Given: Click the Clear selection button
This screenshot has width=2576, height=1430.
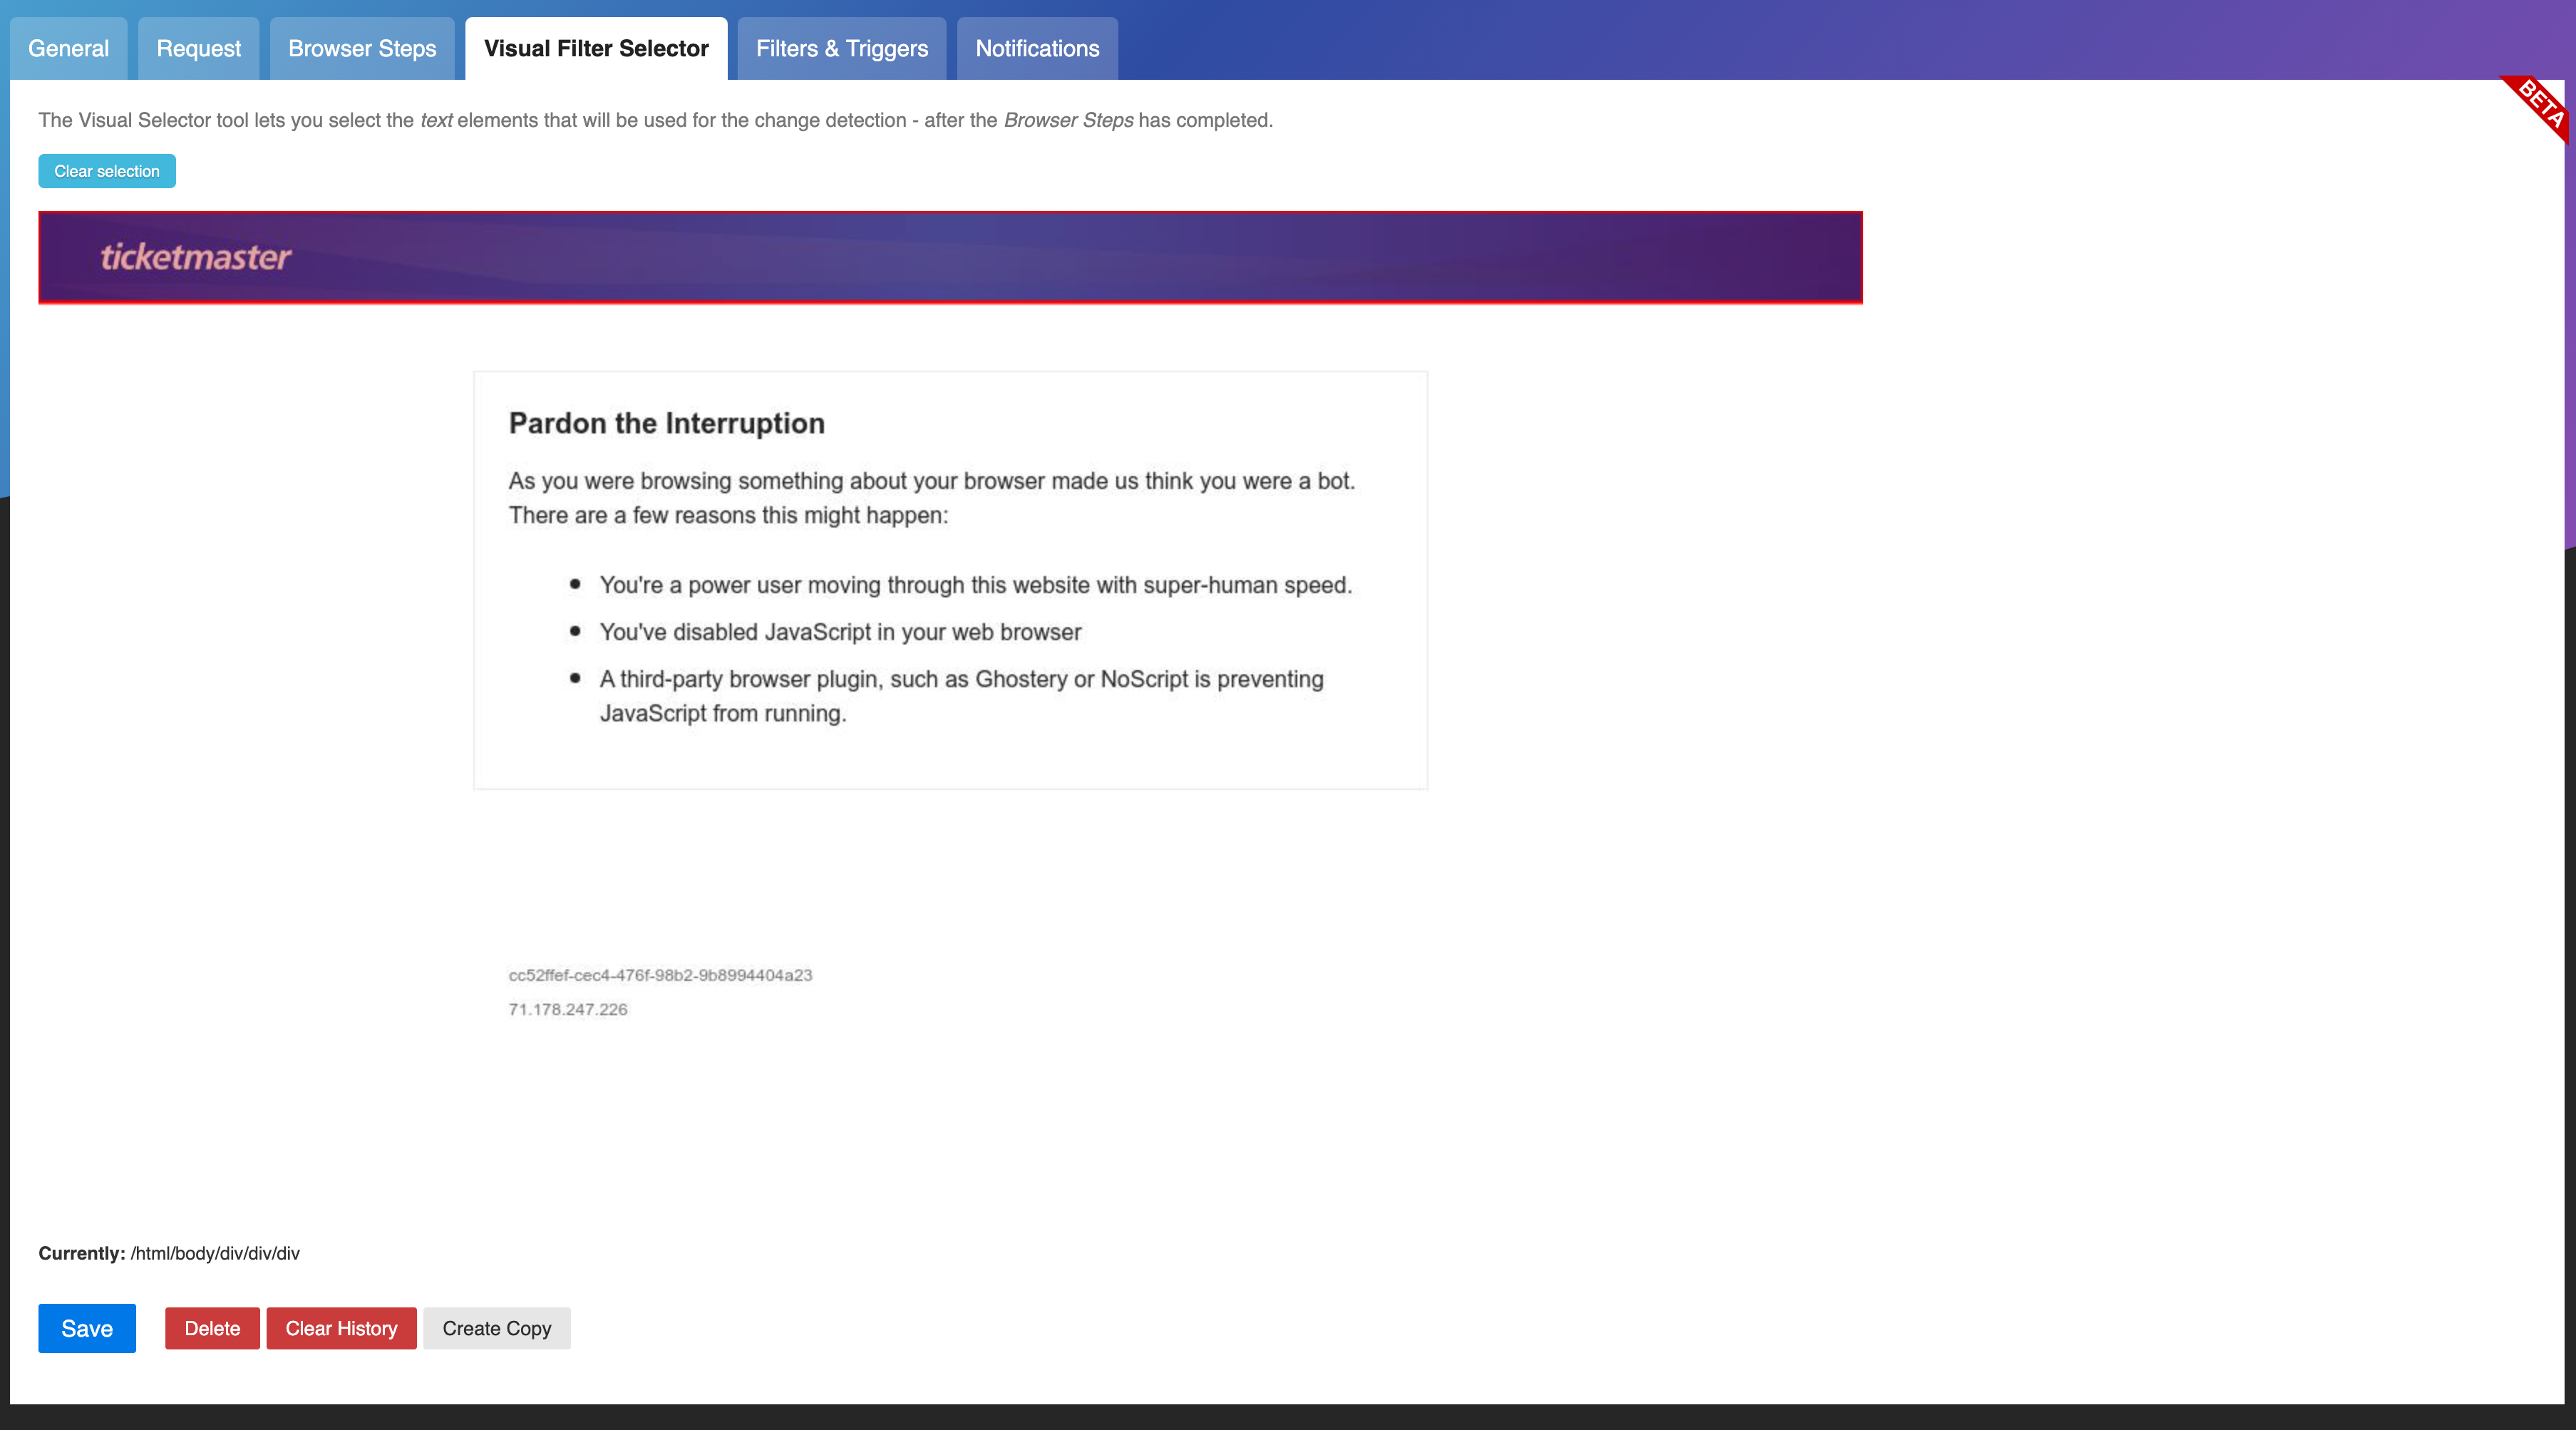Looking at the screenshot, I should pyautogui.click(x=107, y=171).
